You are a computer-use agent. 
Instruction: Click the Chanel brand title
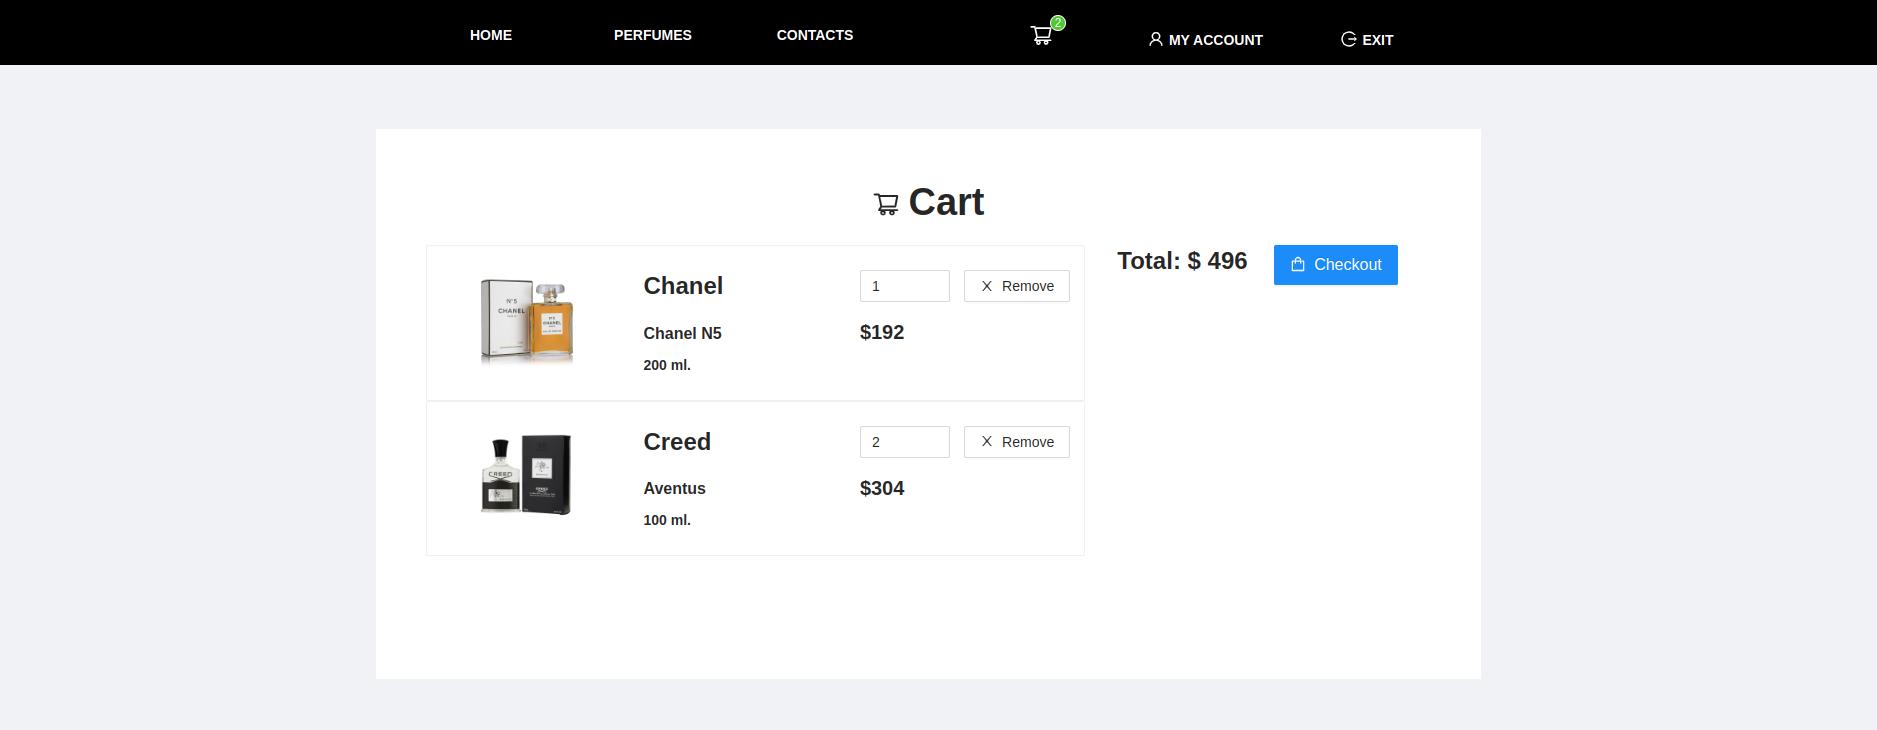[683, 286]
